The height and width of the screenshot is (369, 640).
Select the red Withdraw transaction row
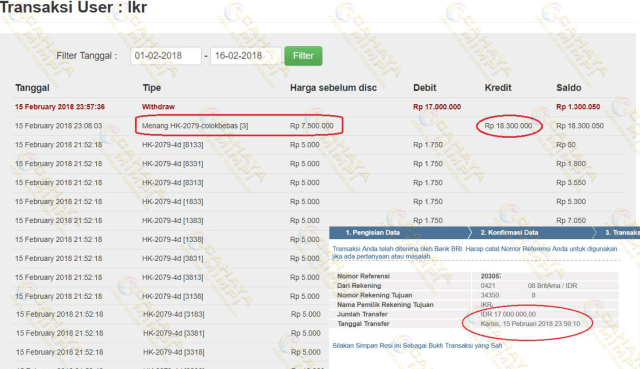tap(318, 107)
